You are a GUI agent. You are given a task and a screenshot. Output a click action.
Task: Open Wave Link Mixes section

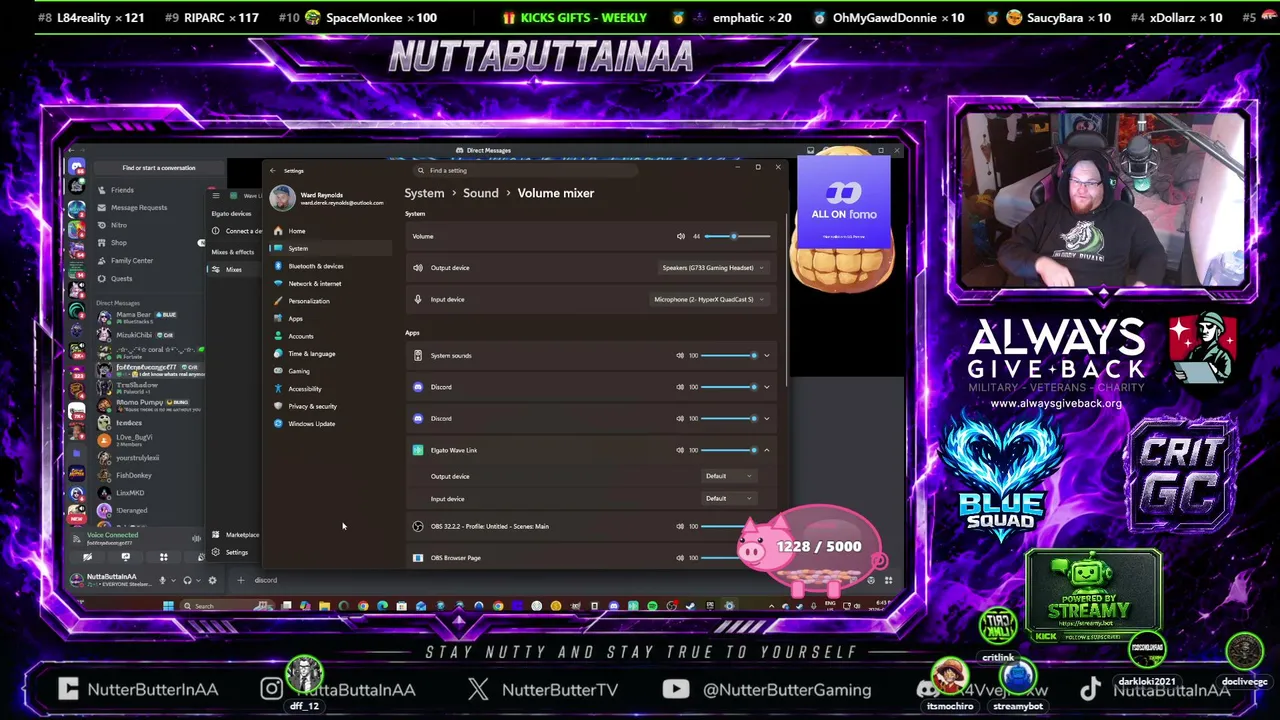pos(233,270)
